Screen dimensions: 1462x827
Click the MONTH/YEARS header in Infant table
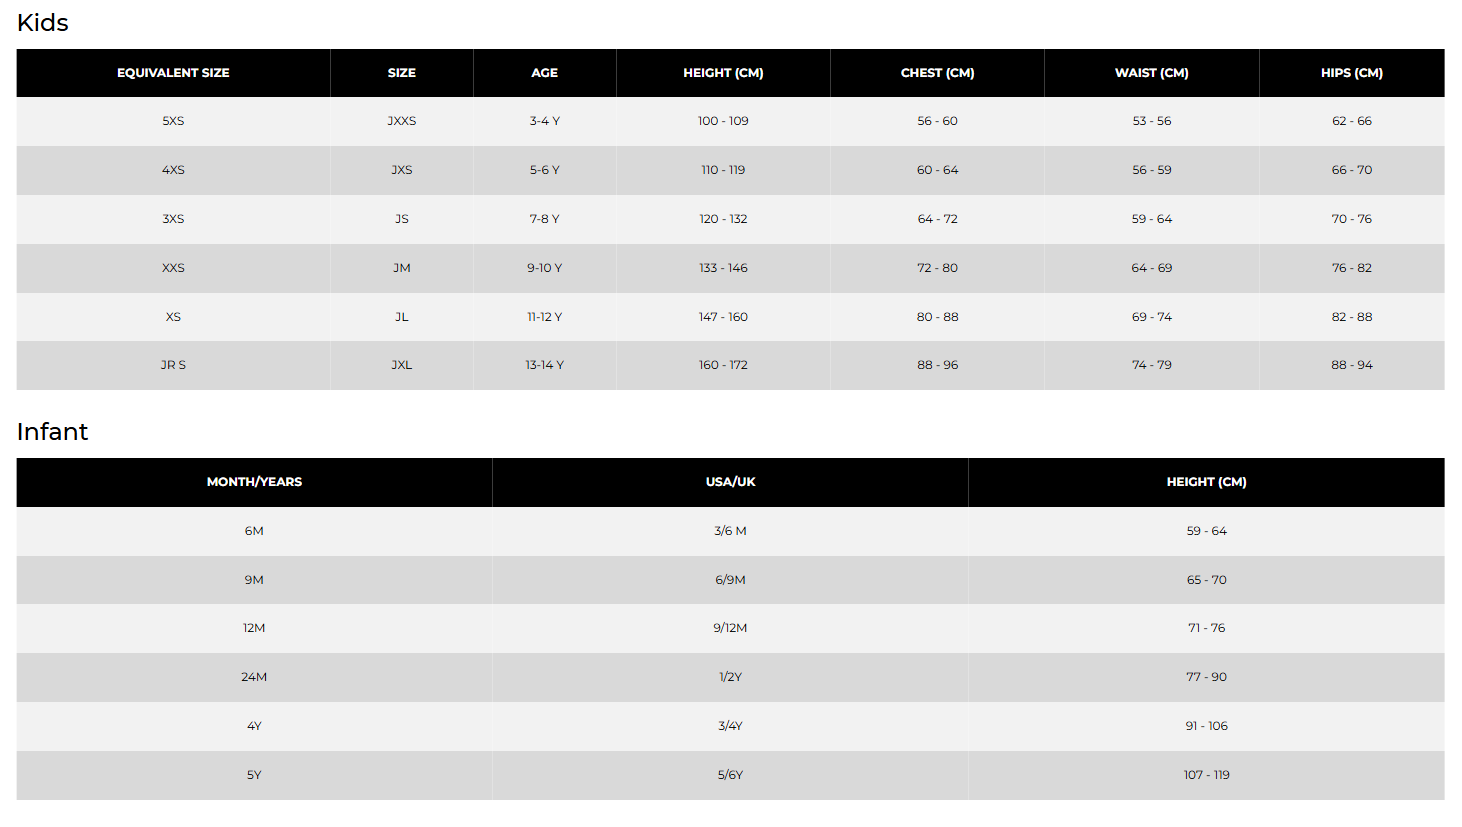coord(254,482)
